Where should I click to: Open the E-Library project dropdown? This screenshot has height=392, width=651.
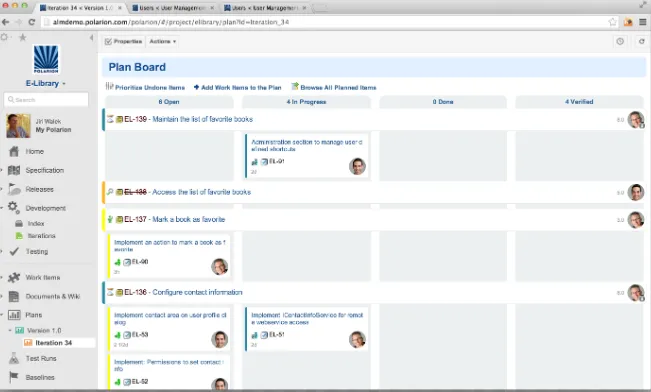pos(46,83)
